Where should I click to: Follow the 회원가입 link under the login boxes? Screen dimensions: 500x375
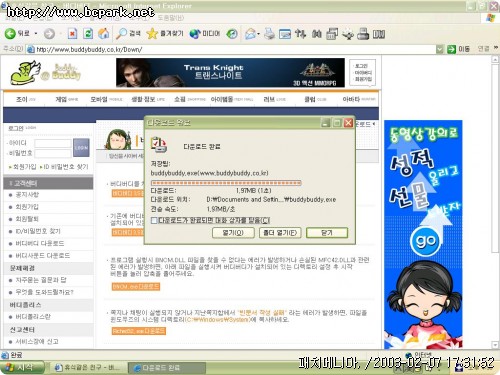(25, 167)
